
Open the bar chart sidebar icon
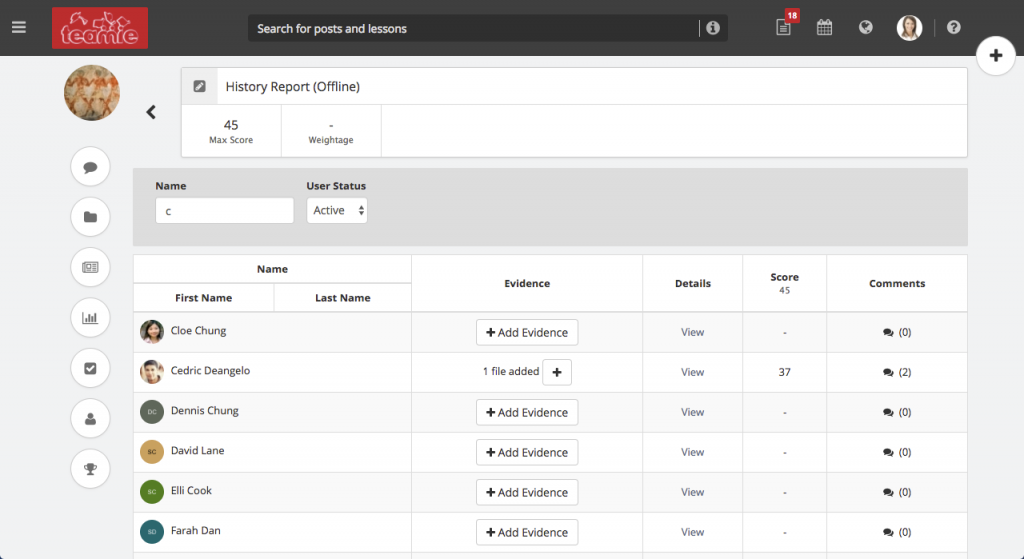point(90,317)
